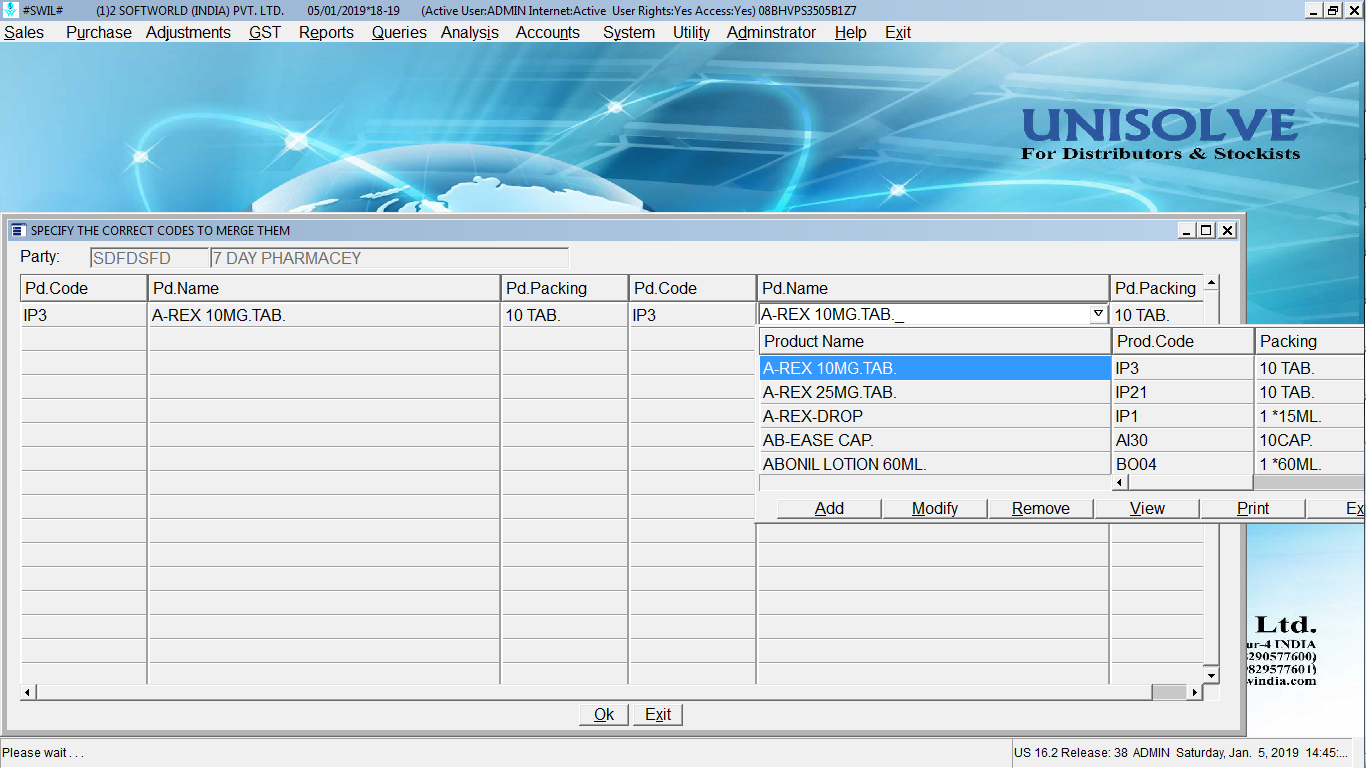The width and height of the screenshot is (1366, 768).
Task: Click the second IP3 Pd.Code cell
Action: pos(692,315)
